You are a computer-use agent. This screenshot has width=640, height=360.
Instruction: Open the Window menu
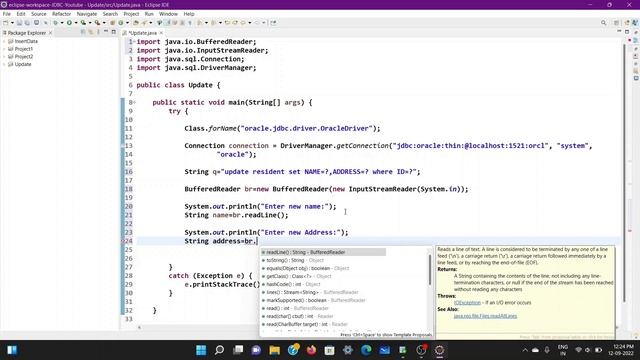[168, 14]
